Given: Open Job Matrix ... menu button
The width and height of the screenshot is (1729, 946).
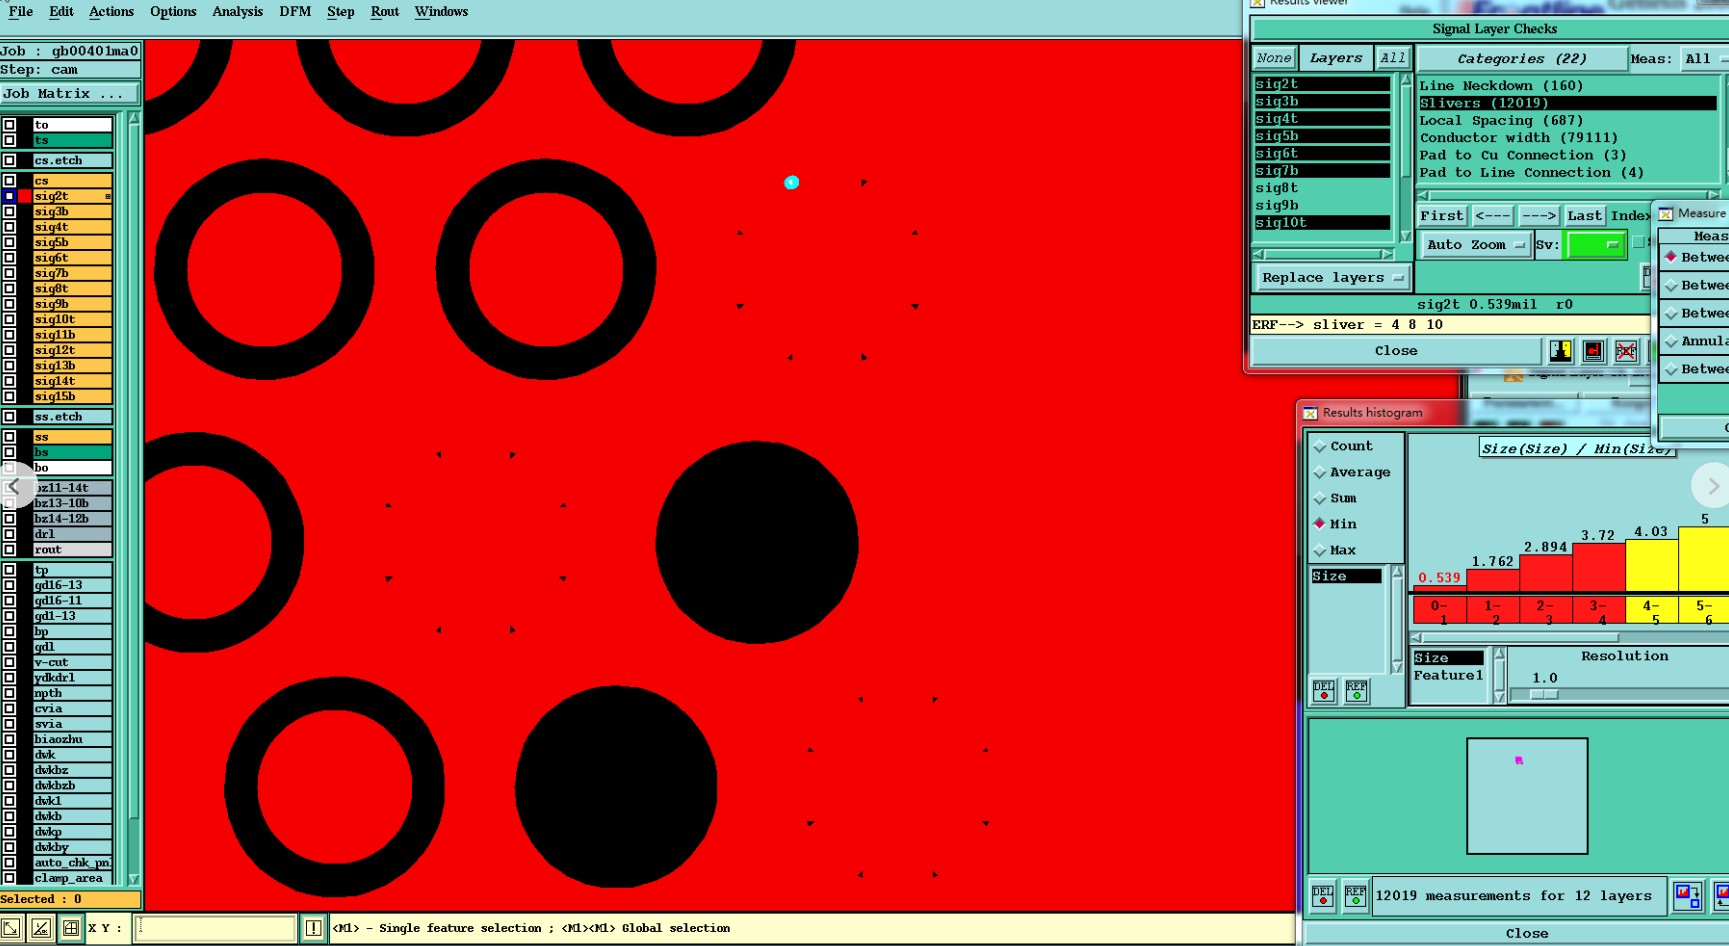Looking at the screenshot, I should click(70, 94).
